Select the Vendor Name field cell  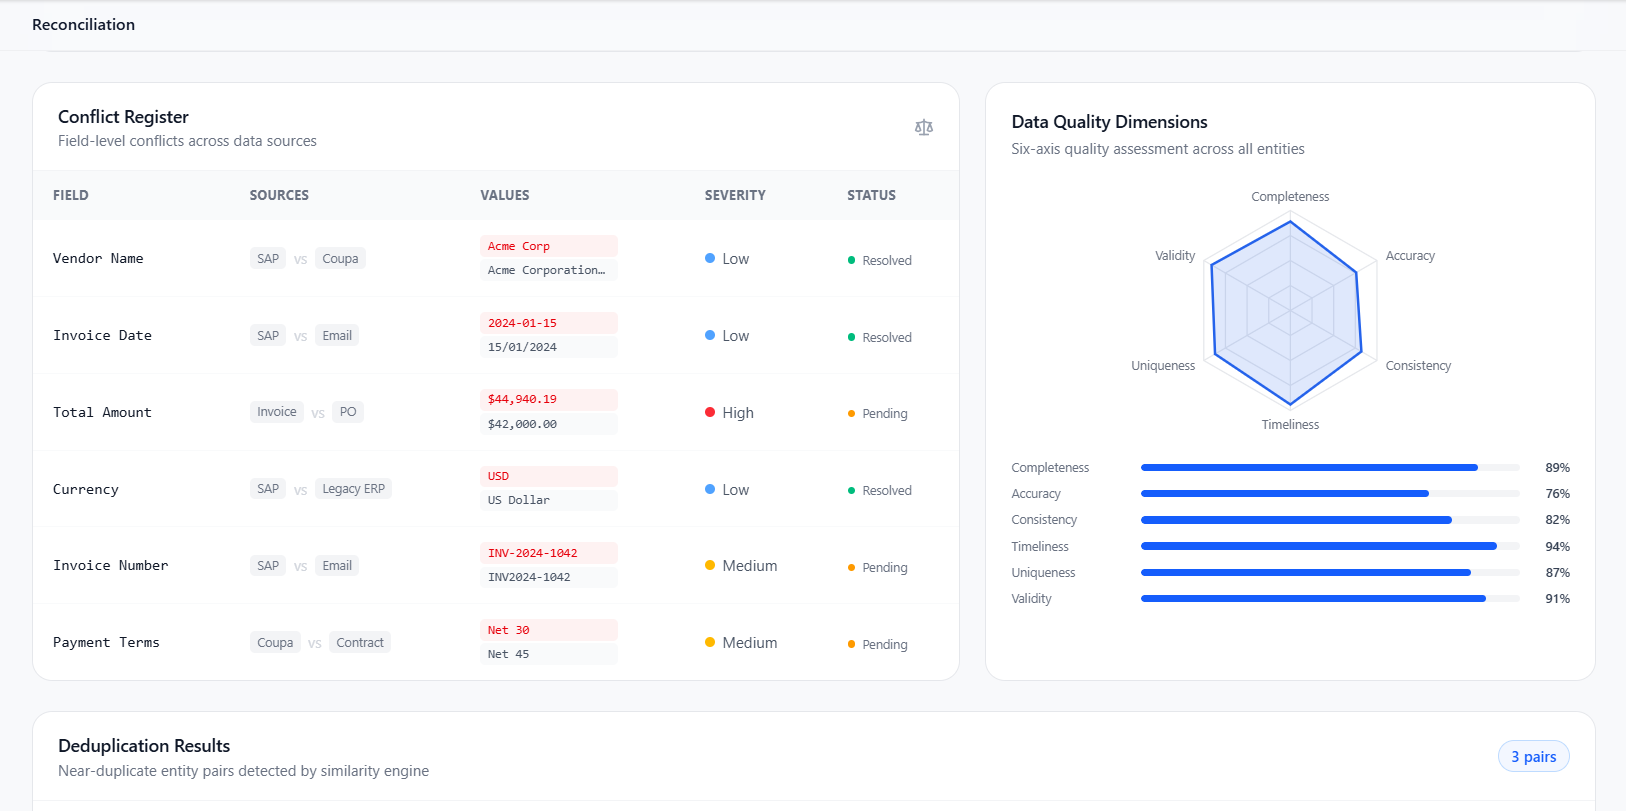point(98,258)
